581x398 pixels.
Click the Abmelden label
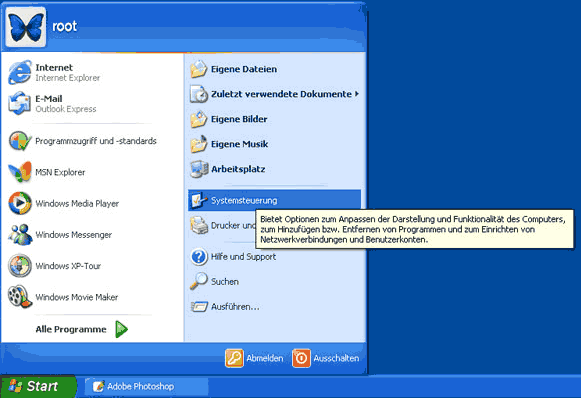265,358
